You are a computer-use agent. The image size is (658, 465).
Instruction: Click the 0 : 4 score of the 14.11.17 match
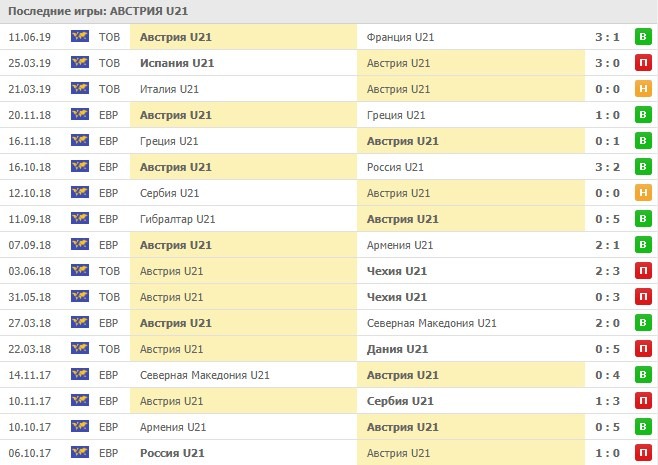pyautogui.click(x=606, y=375)
